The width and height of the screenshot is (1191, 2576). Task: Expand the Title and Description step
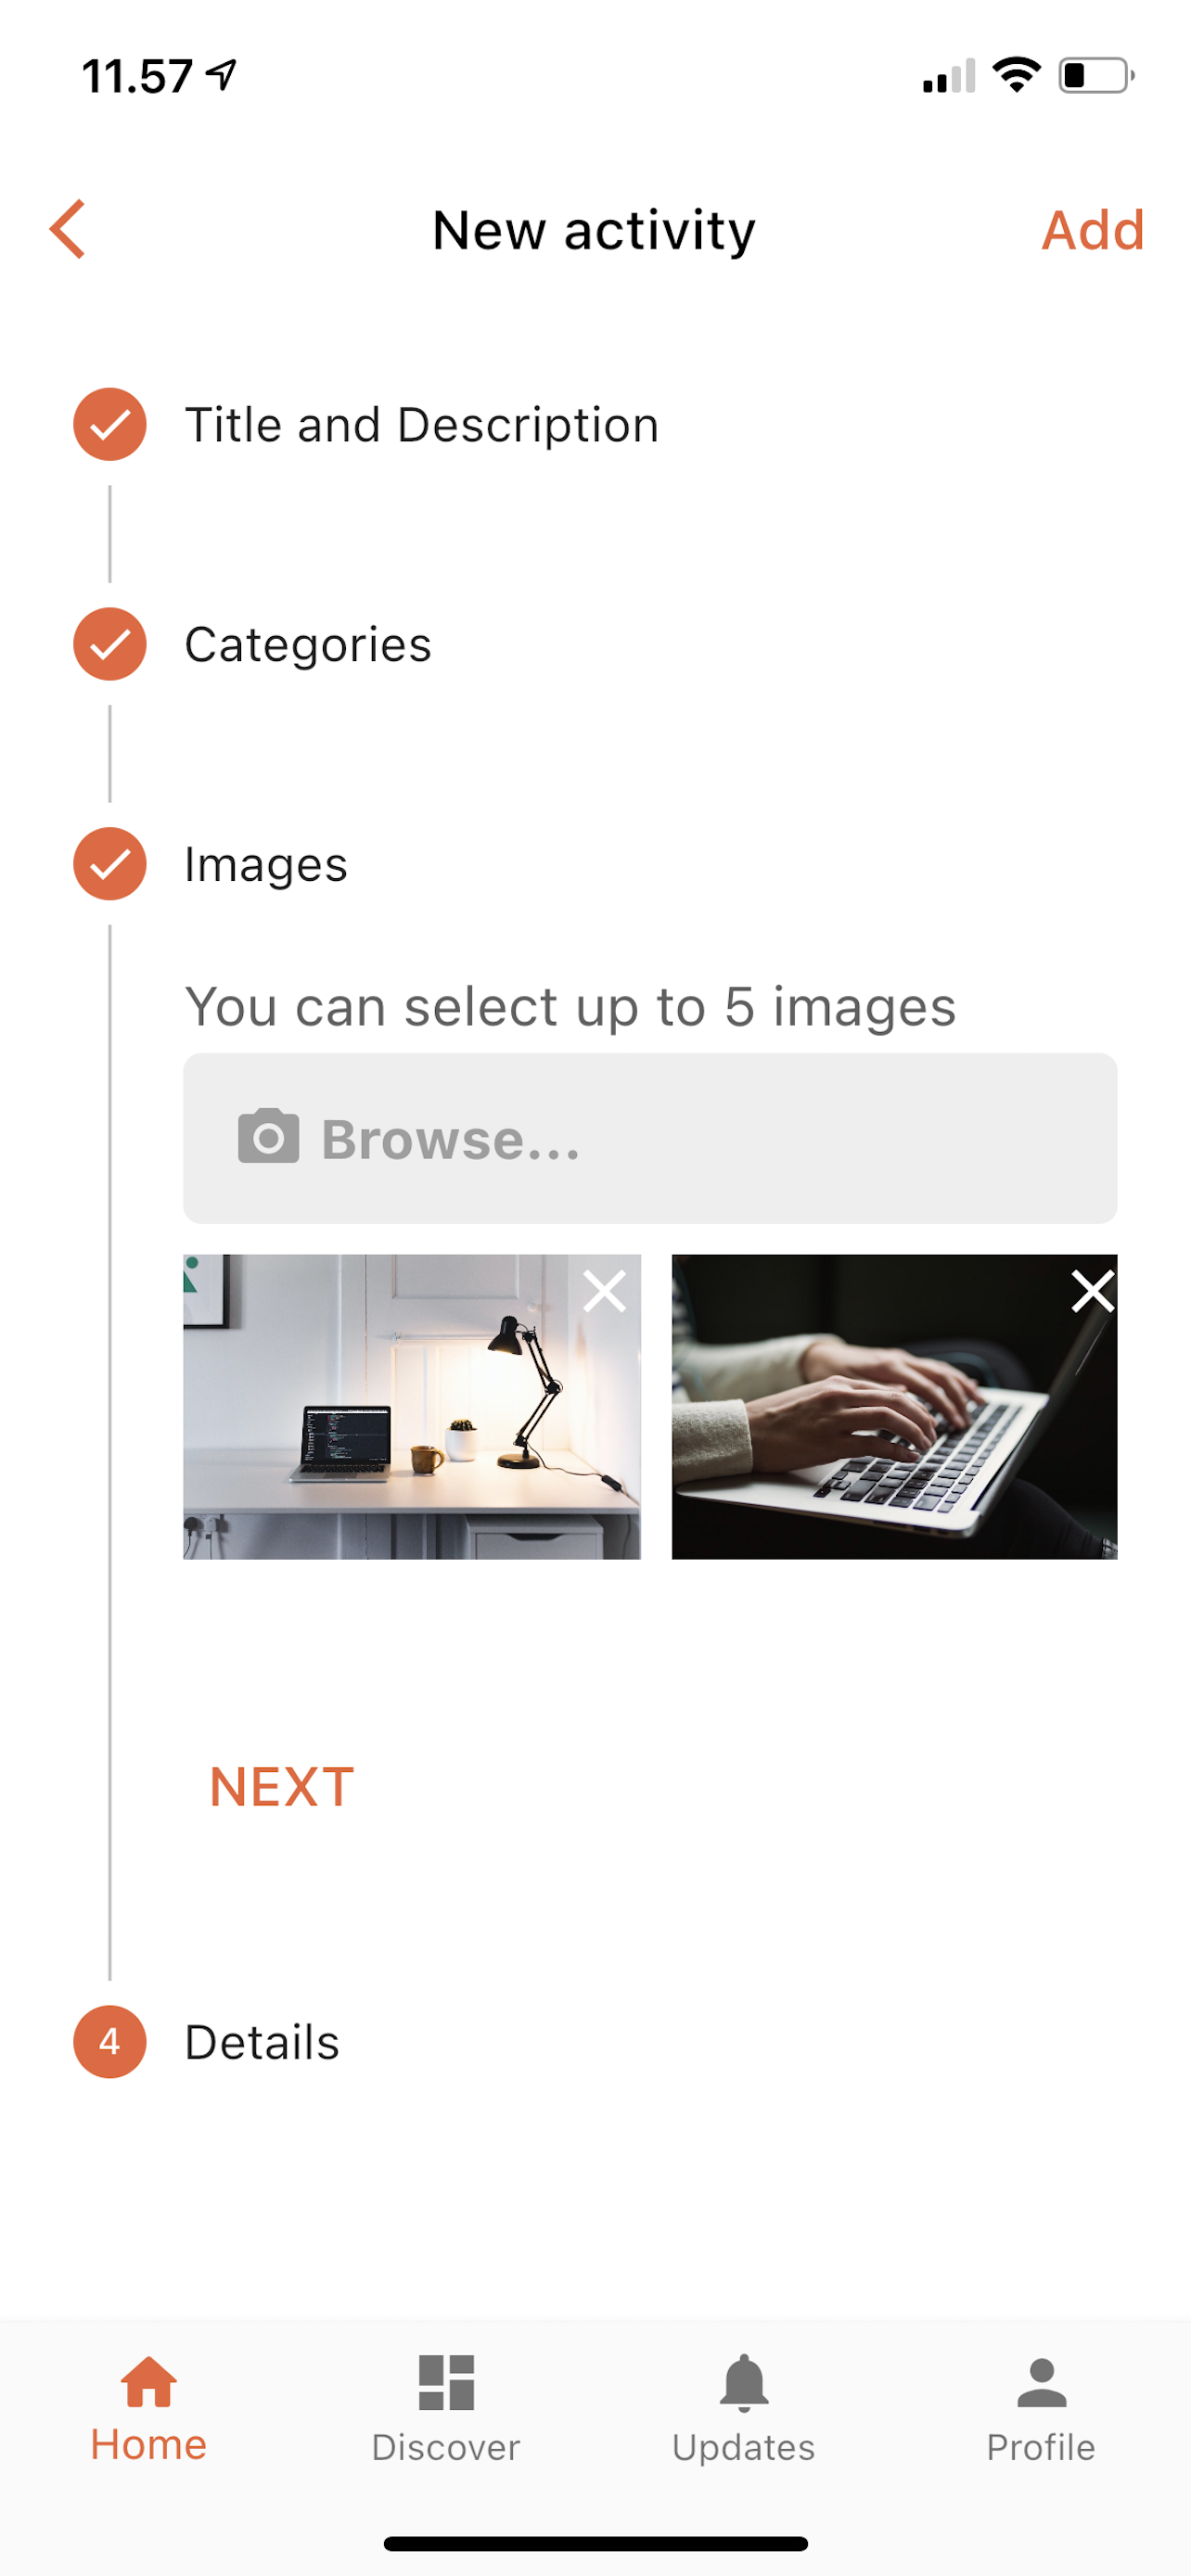(x=422, y=425)
